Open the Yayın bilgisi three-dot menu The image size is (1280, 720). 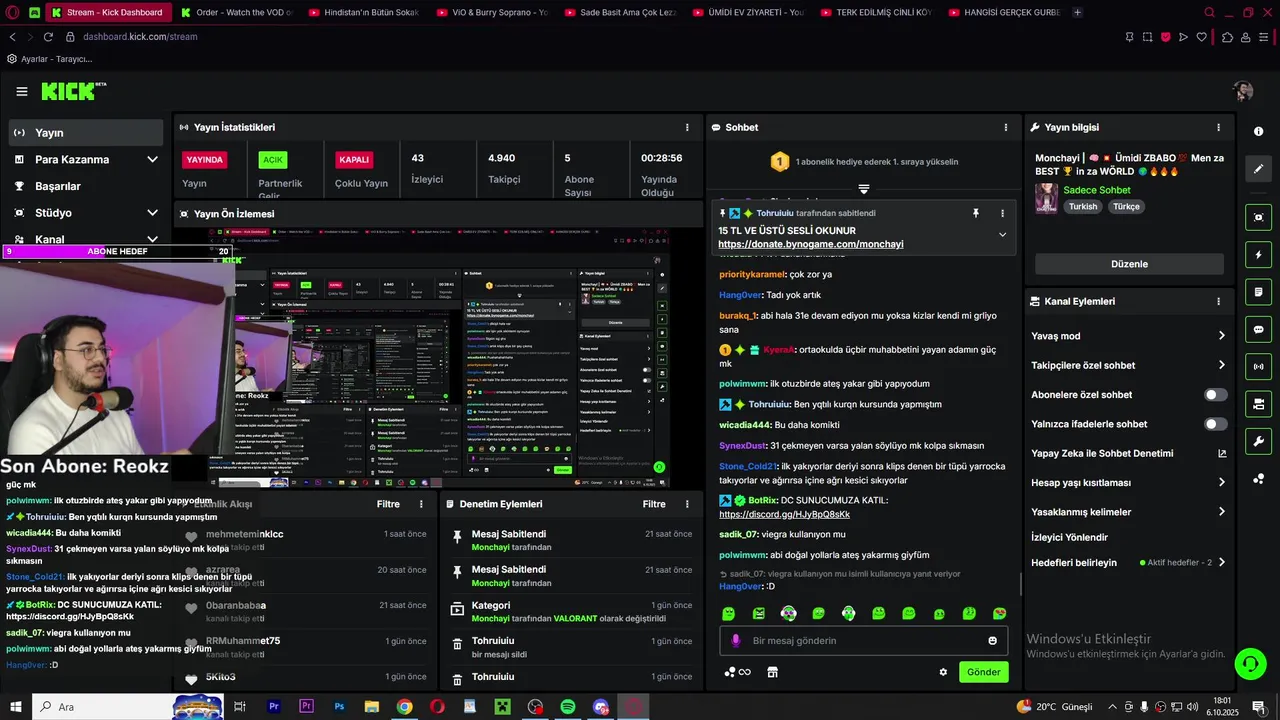[1218, 127]
